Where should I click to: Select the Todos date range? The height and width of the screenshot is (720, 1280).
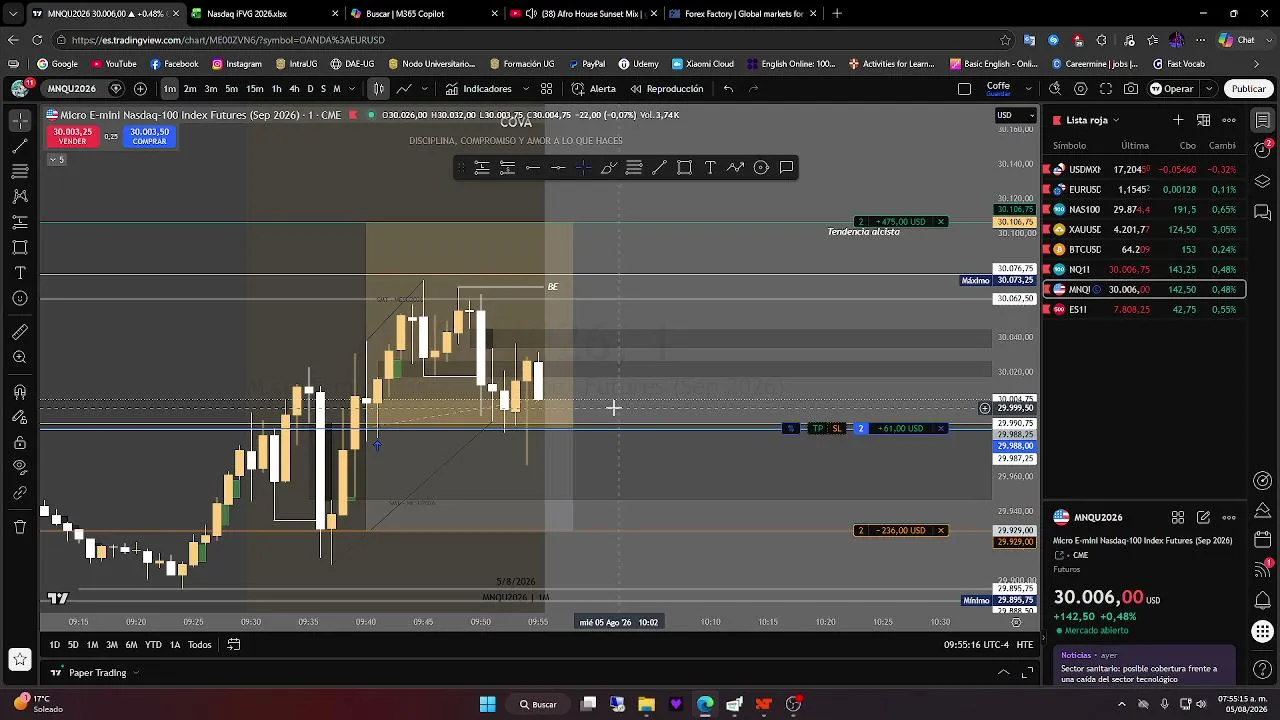(200, 645)
